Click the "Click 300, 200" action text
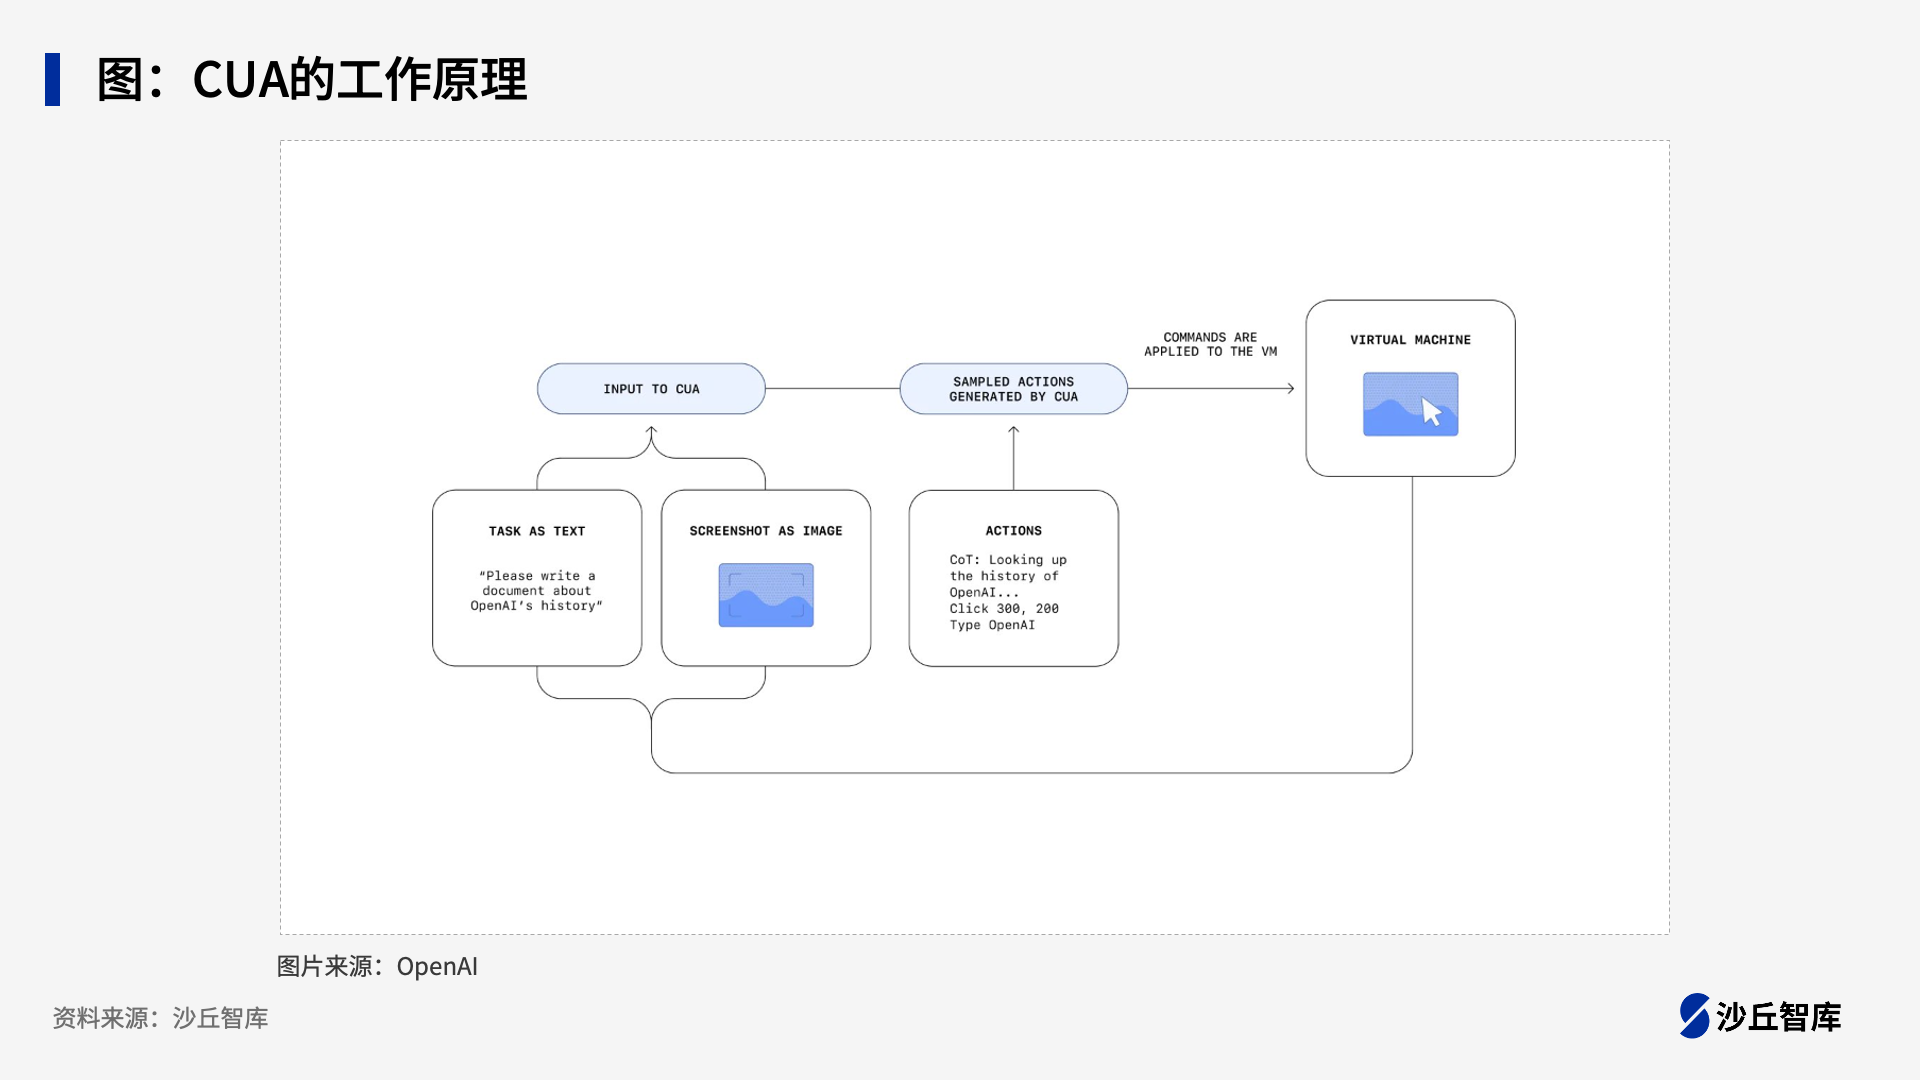 [1003, 608]
